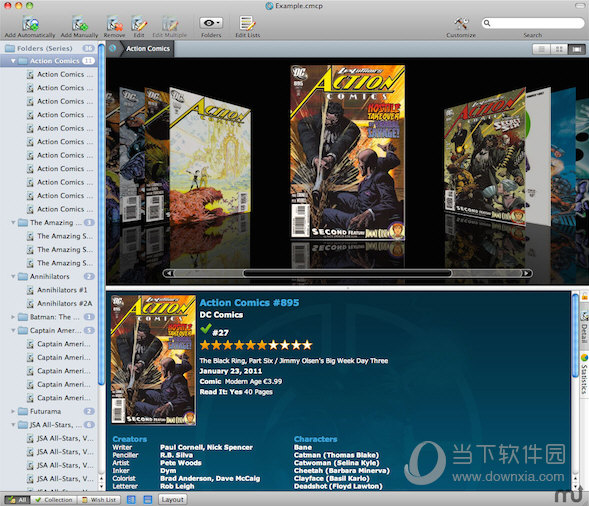Click the globe icon in breadcrumb bar
Screen dimensions: 589x506
click(x=112, y=48)
